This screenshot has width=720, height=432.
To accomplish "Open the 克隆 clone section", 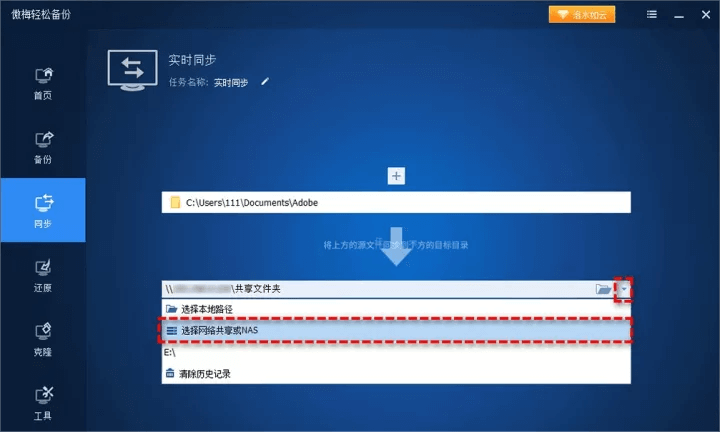I will pyautogui.click(x=43, y=340).
